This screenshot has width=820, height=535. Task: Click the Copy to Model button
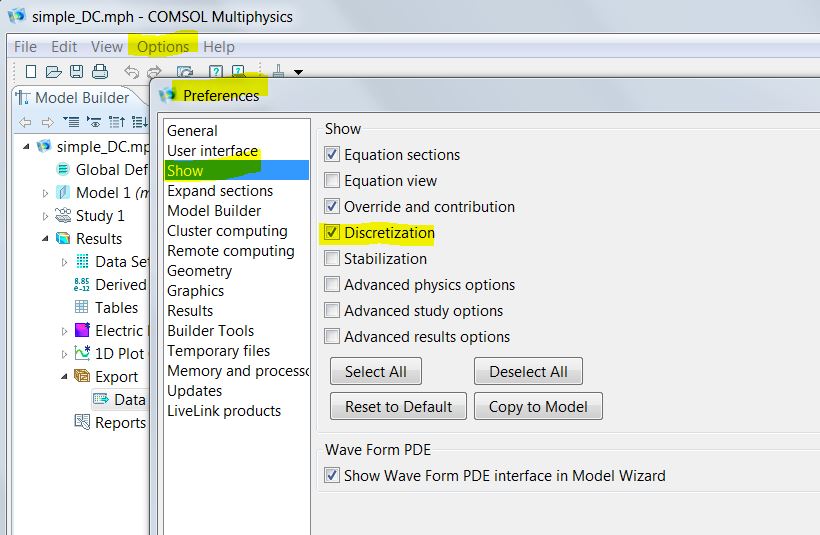point(538,406)
